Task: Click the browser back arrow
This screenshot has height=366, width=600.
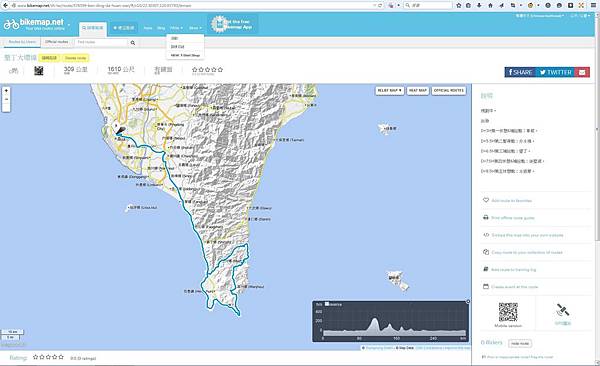Action: [5, 5]
